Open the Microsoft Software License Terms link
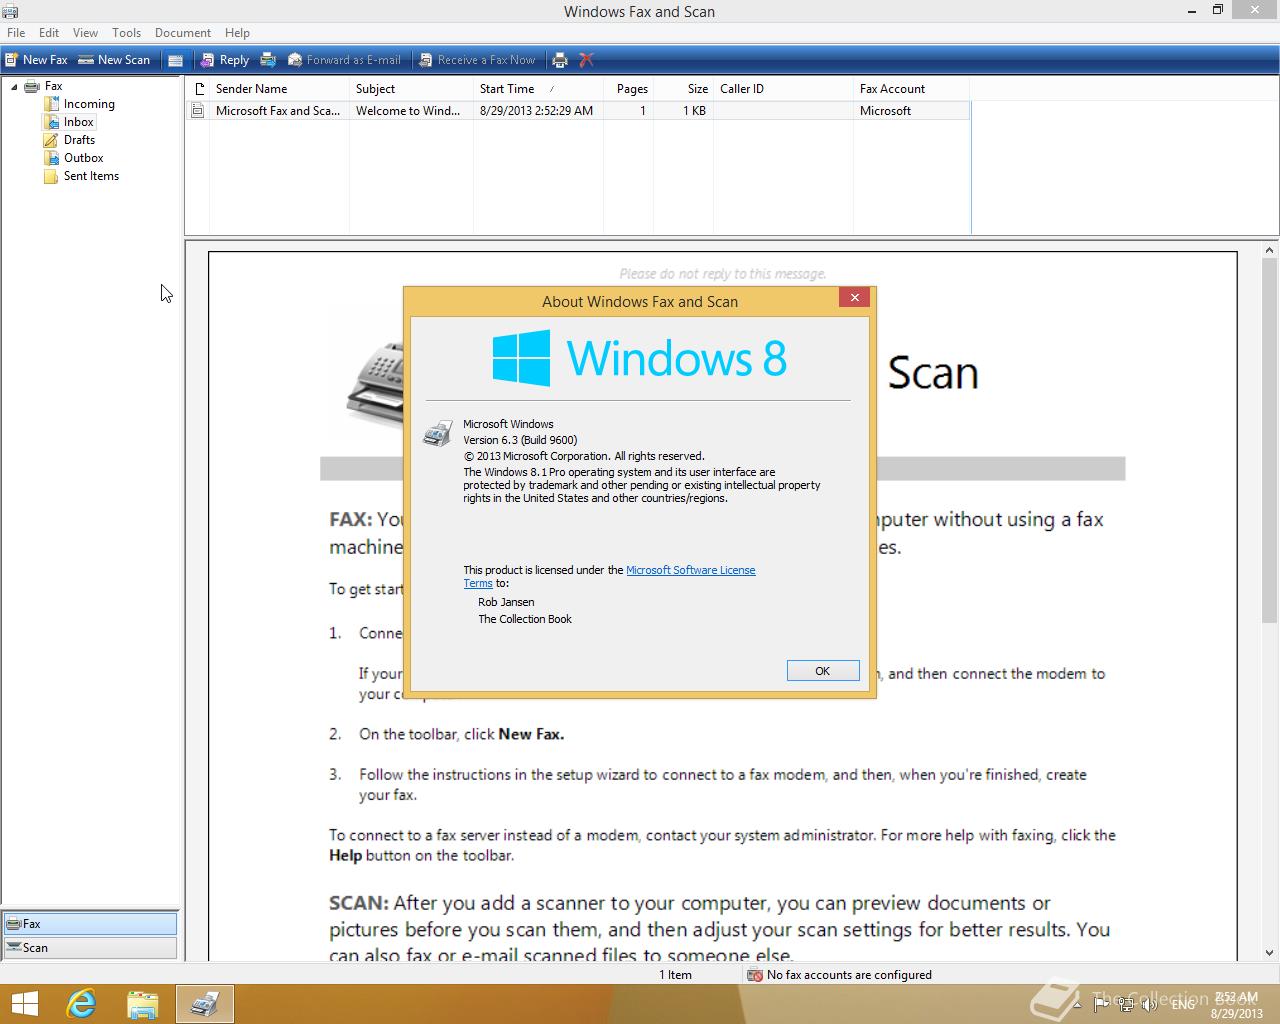Image resolution: width=1280 pixels, height=1024 pixels. 691,570
